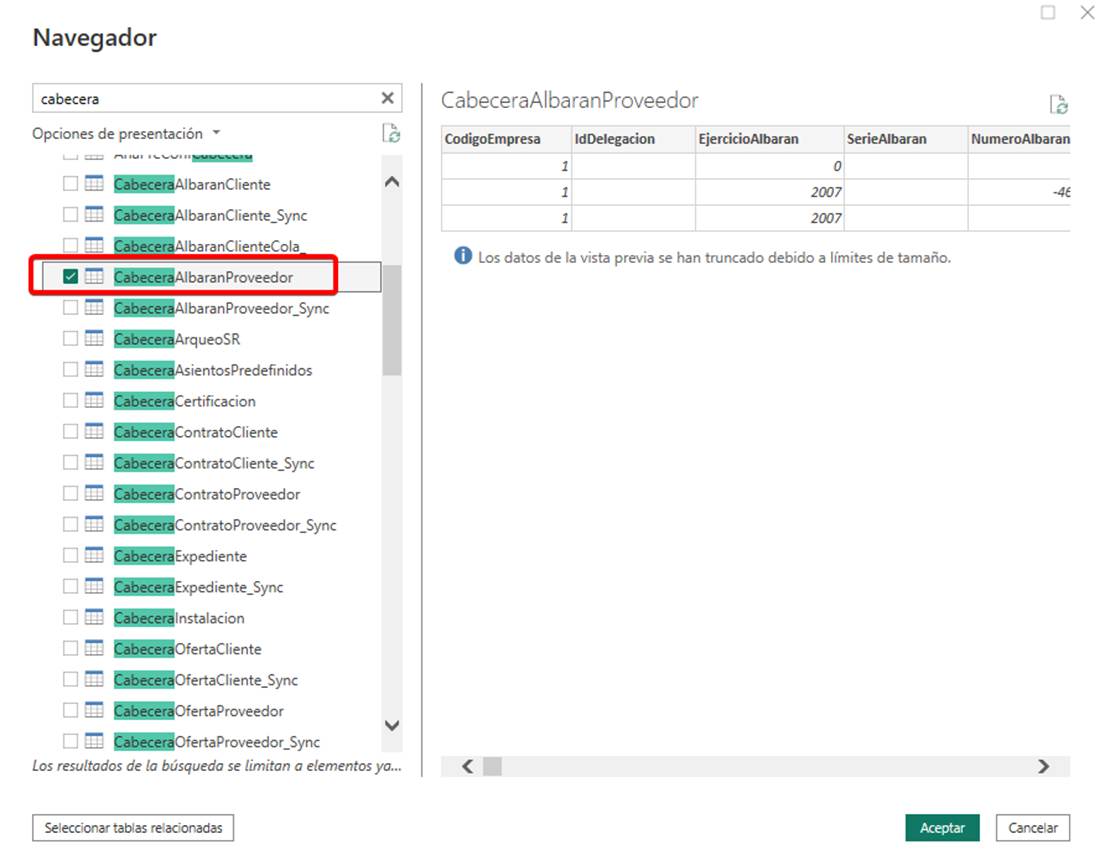
Task: Click Seleccionar tablas relacionadas button
Action: coord(133,828)
